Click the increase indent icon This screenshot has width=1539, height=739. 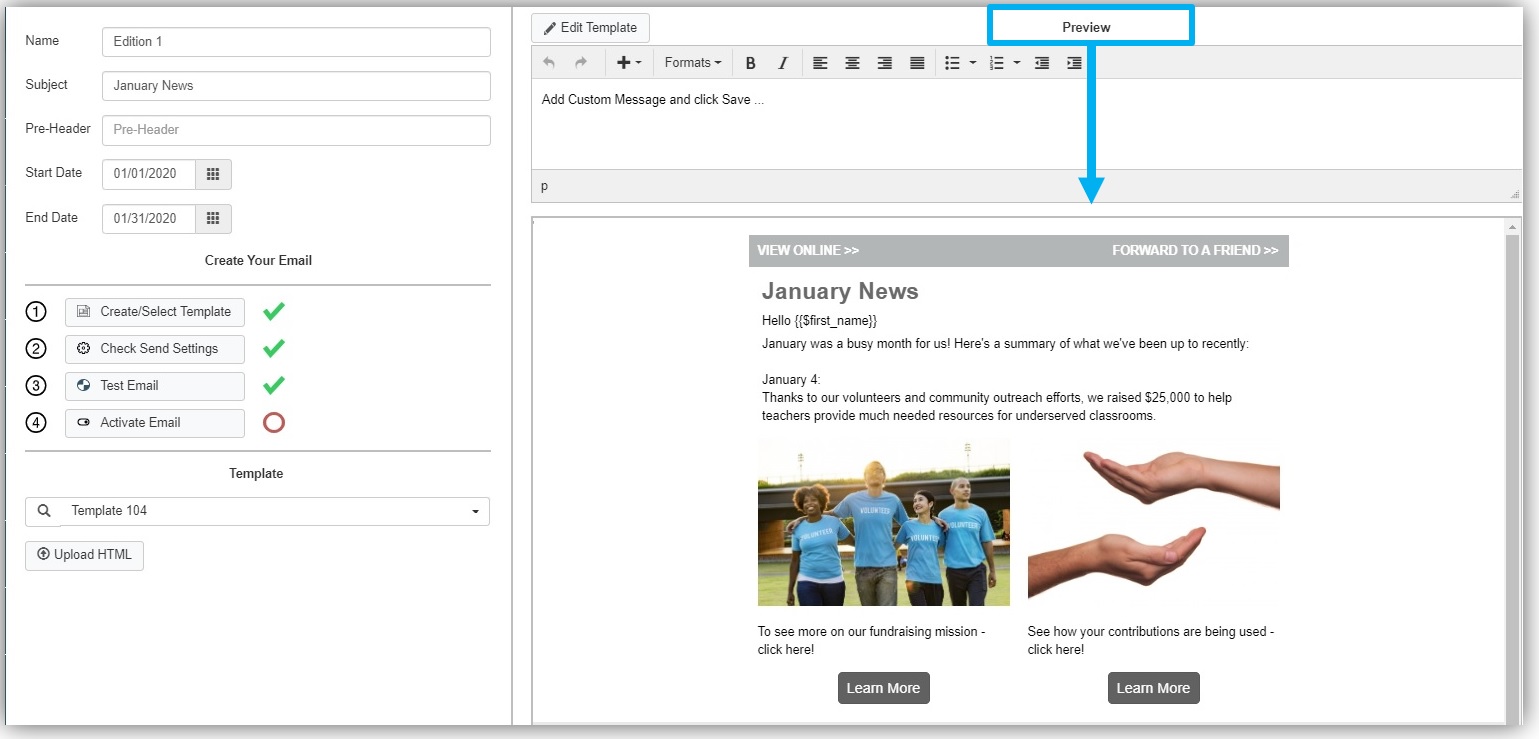tap(1074, 63)
